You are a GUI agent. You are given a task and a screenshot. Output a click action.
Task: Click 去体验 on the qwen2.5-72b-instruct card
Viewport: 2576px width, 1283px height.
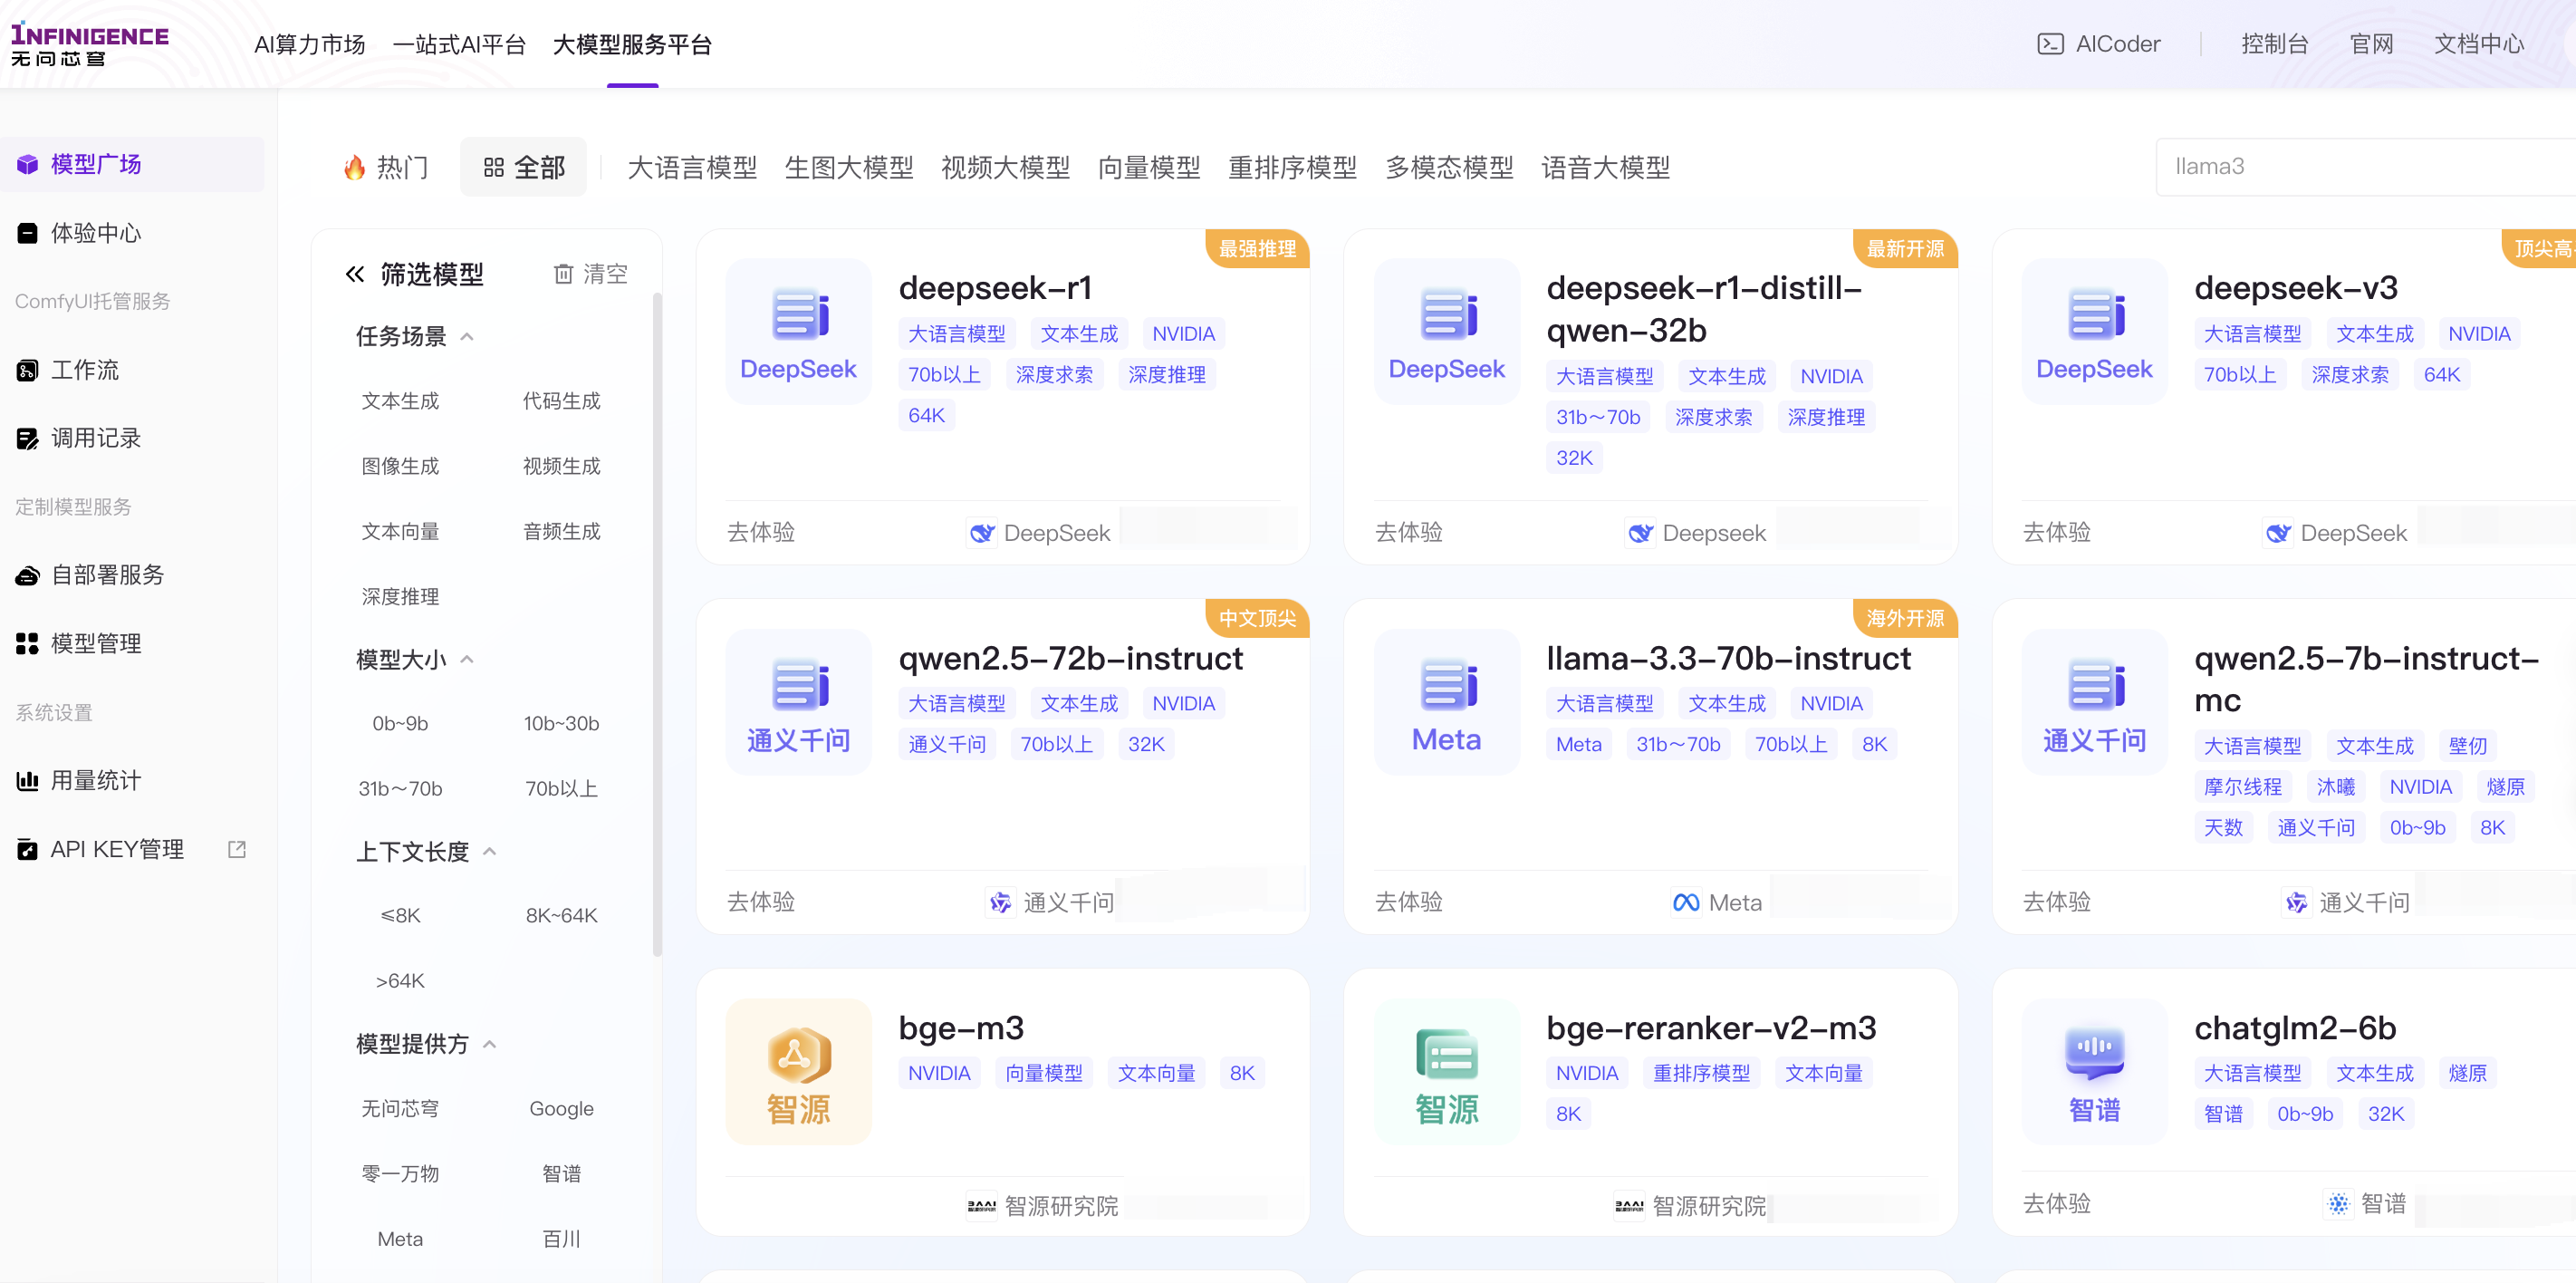tap(761, 901)
